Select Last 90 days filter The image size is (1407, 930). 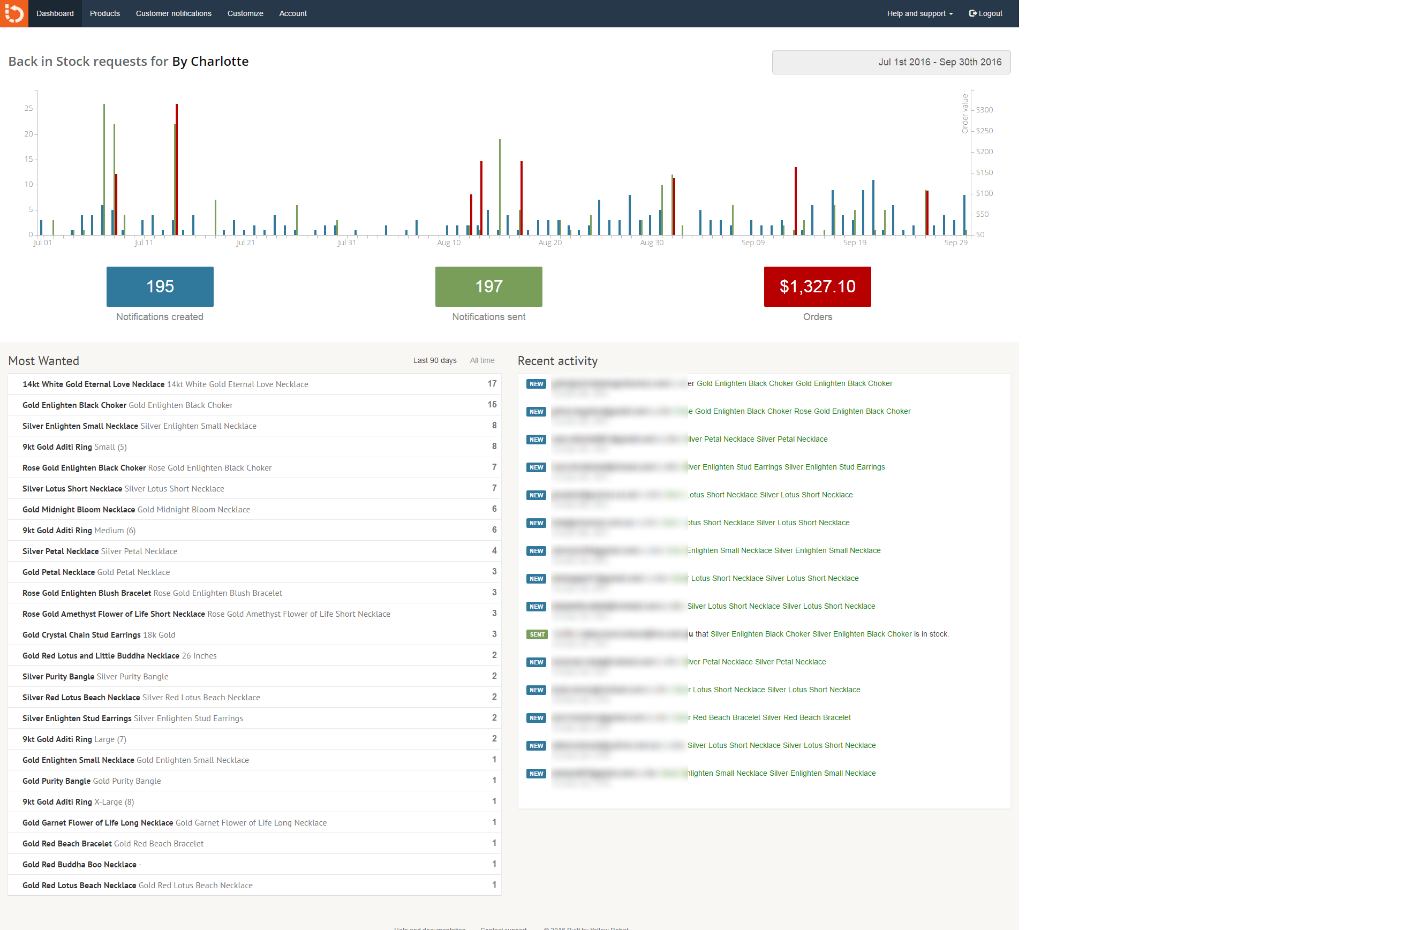(435, 361)
